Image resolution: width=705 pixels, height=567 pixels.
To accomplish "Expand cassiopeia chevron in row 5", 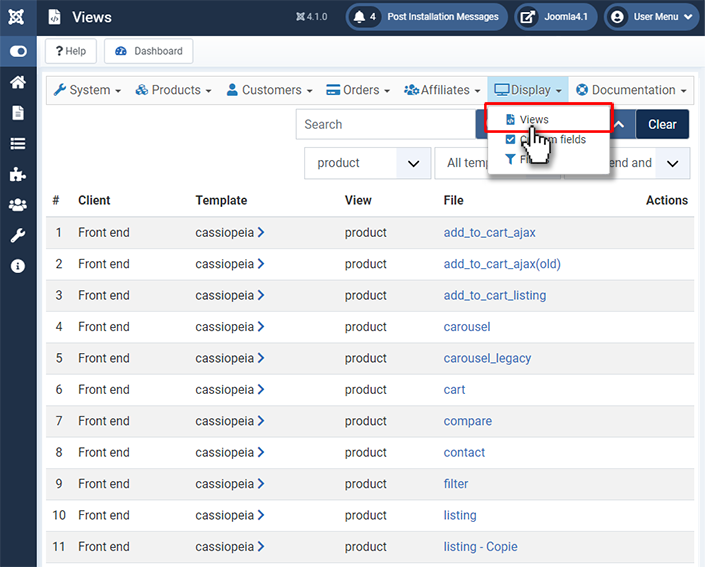I will [261, 358].
